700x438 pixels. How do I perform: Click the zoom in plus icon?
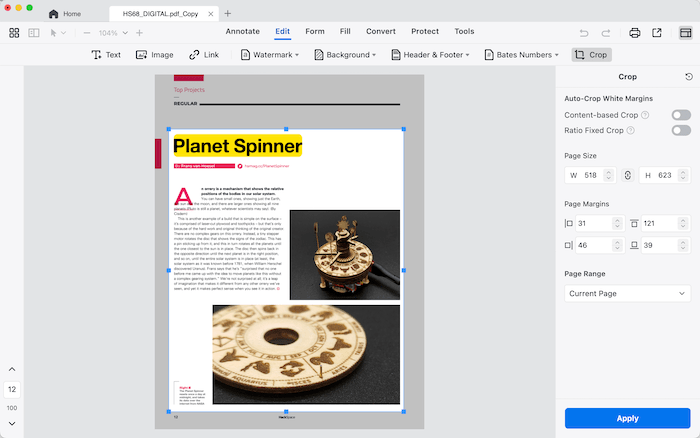(x=139, y=33)
